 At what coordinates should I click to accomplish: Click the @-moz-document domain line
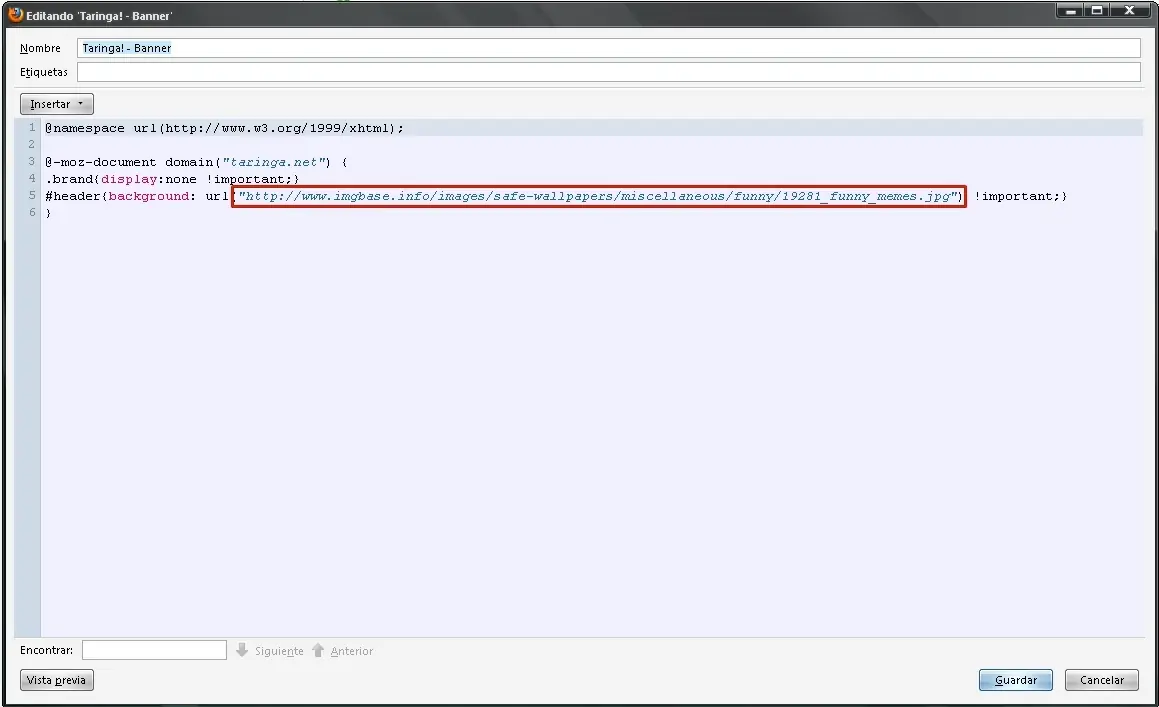[x=196, y=162]
